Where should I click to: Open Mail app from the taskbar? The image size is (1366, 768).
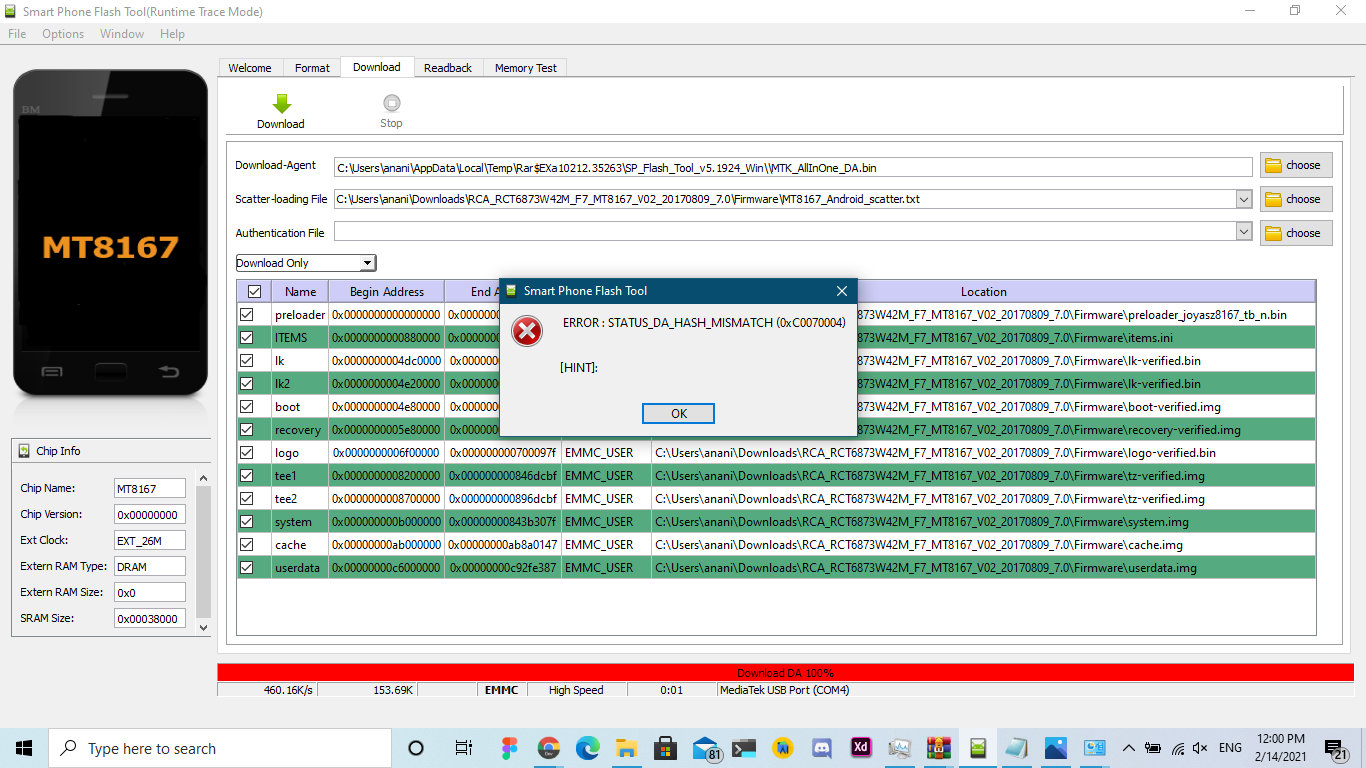point(705,748)
